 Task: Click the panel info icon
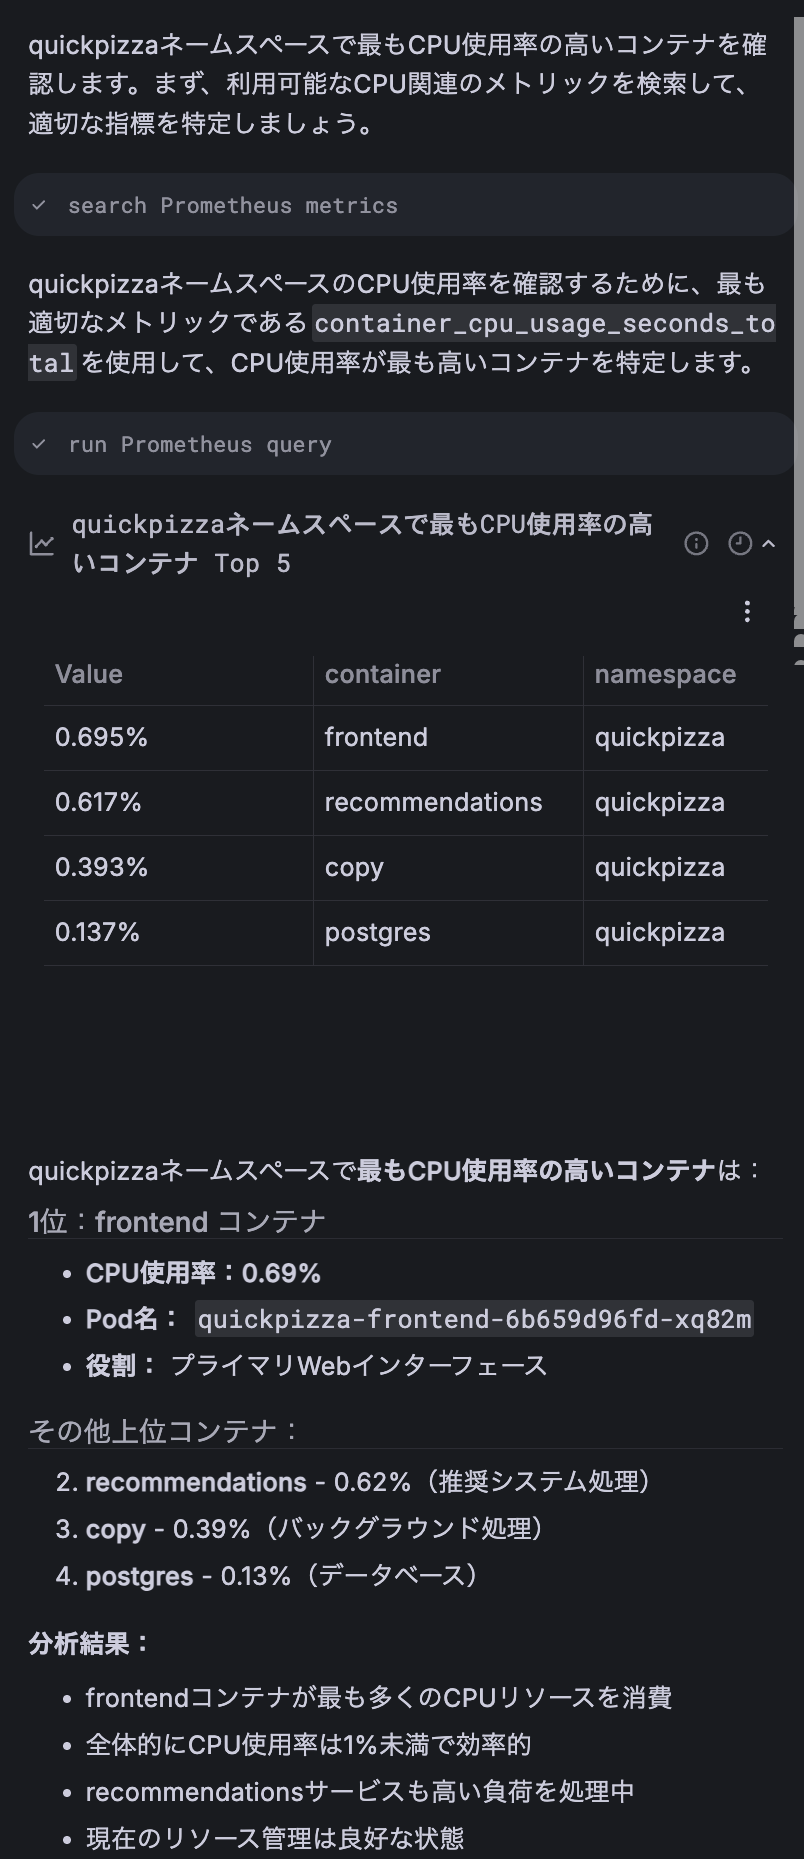click(696, 543)
